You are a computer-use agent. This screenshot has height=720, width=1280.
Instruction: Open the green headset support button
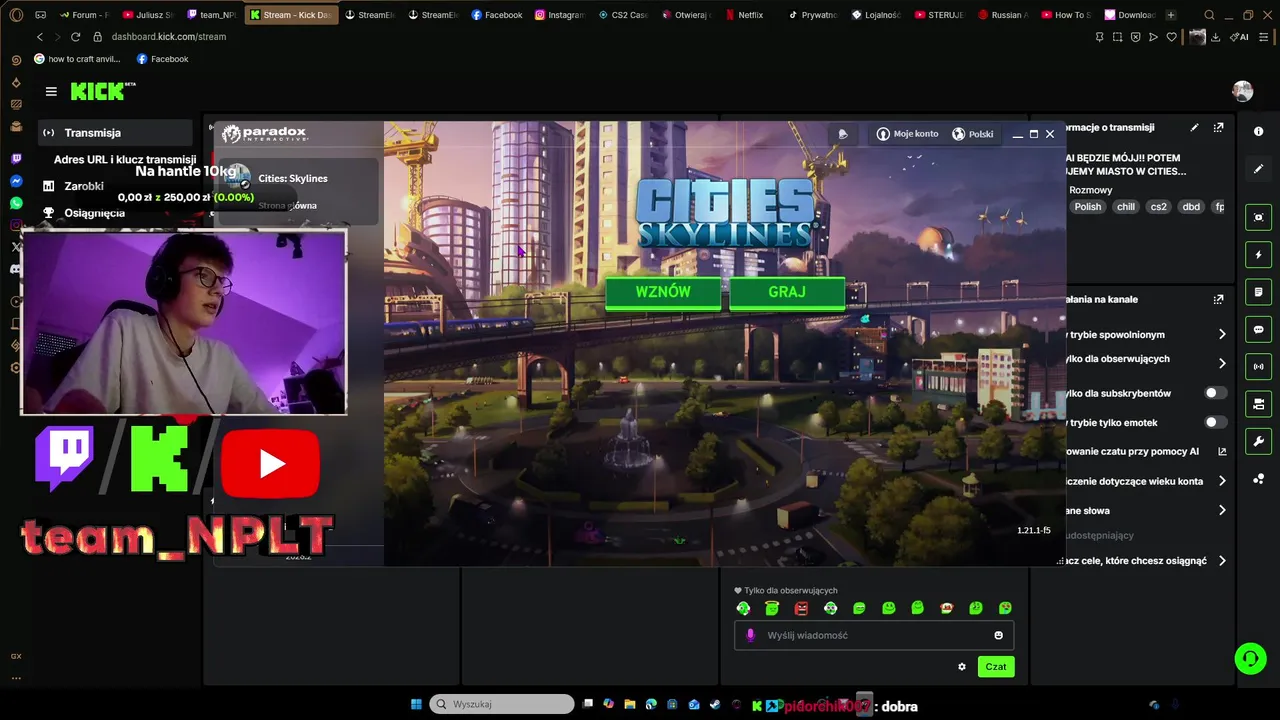tap(1249, 658)
